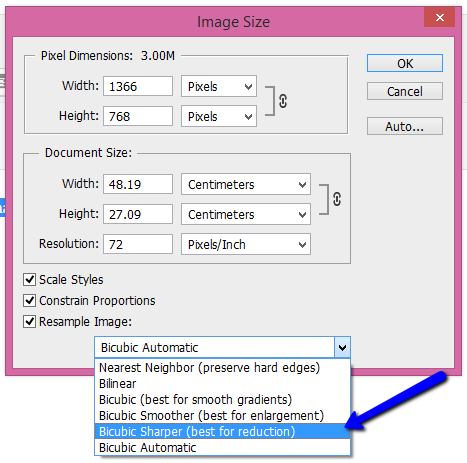Screen dimensions: 467x463
Task: Open the document Height Centimeters dropdown
Action: (x=246, y=214)
